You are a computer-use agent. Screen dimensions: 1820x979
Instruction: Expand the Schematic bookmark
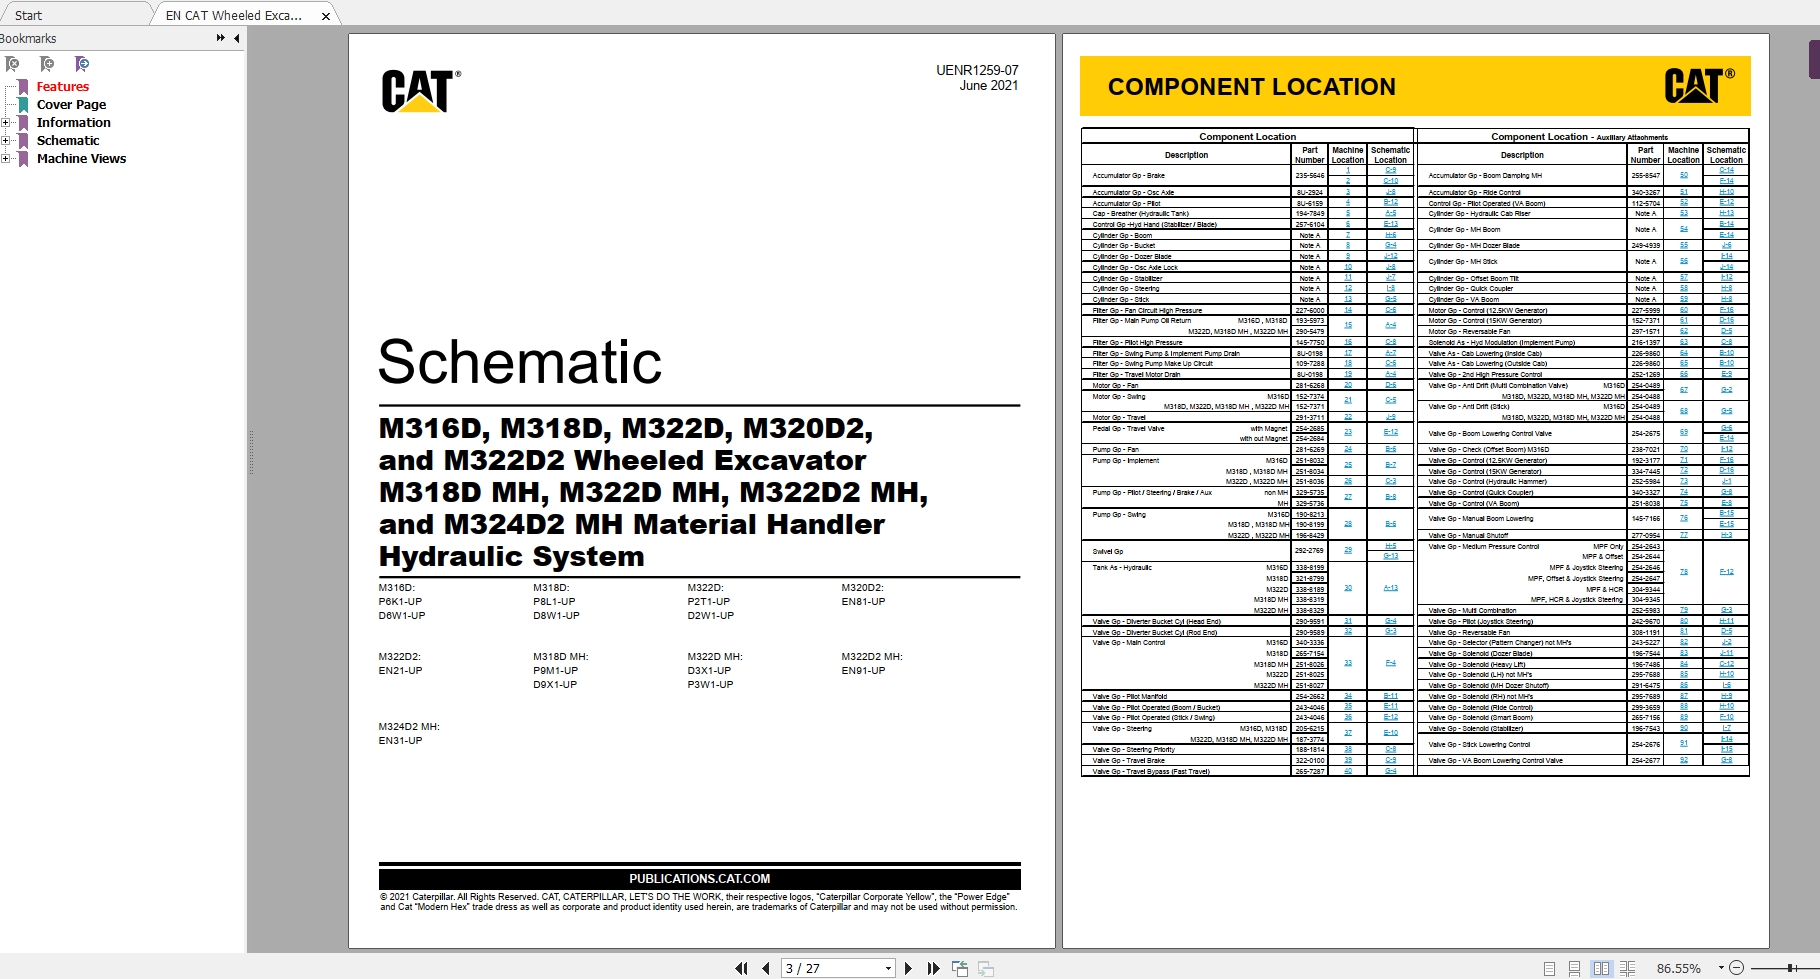6,141
